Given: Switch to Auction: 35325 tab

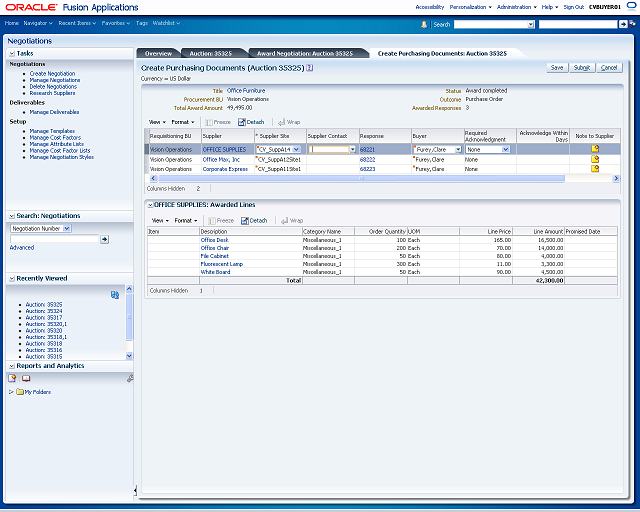Looking at the screenshot, I should tap(211, 53).
